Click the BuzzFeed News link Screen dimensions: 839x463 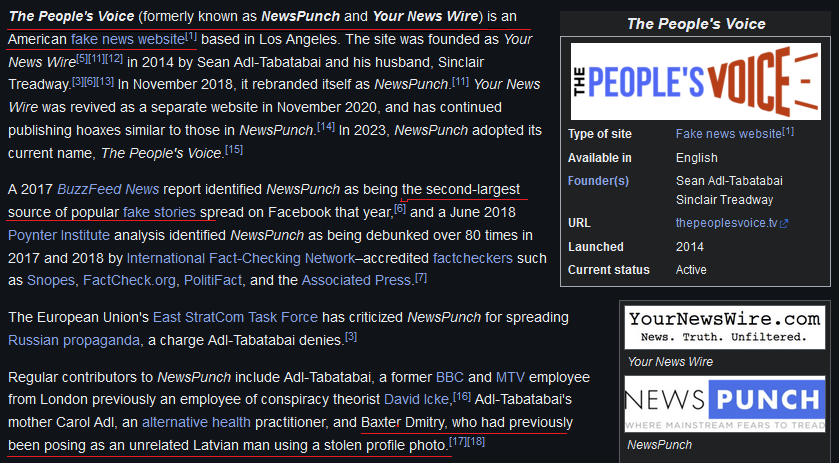tap(108, 189)
